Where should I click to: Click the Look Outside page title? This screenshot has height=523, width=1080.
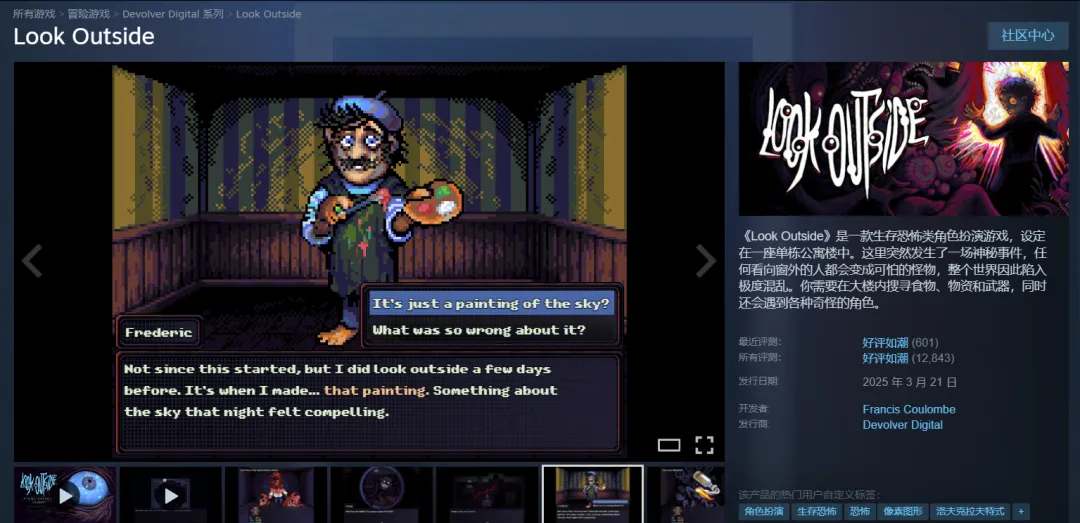(83, 37)
